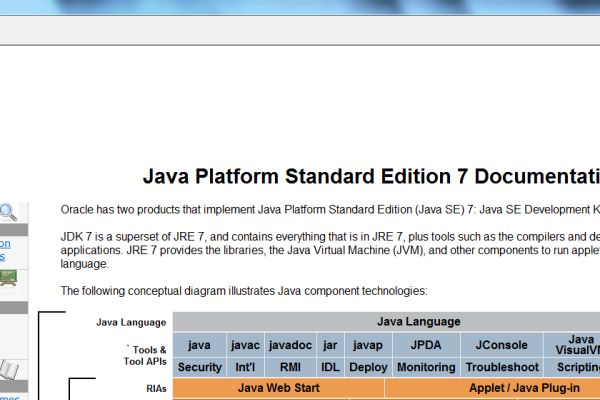Open the Monitoring cell in diagram

click(426, 367)
